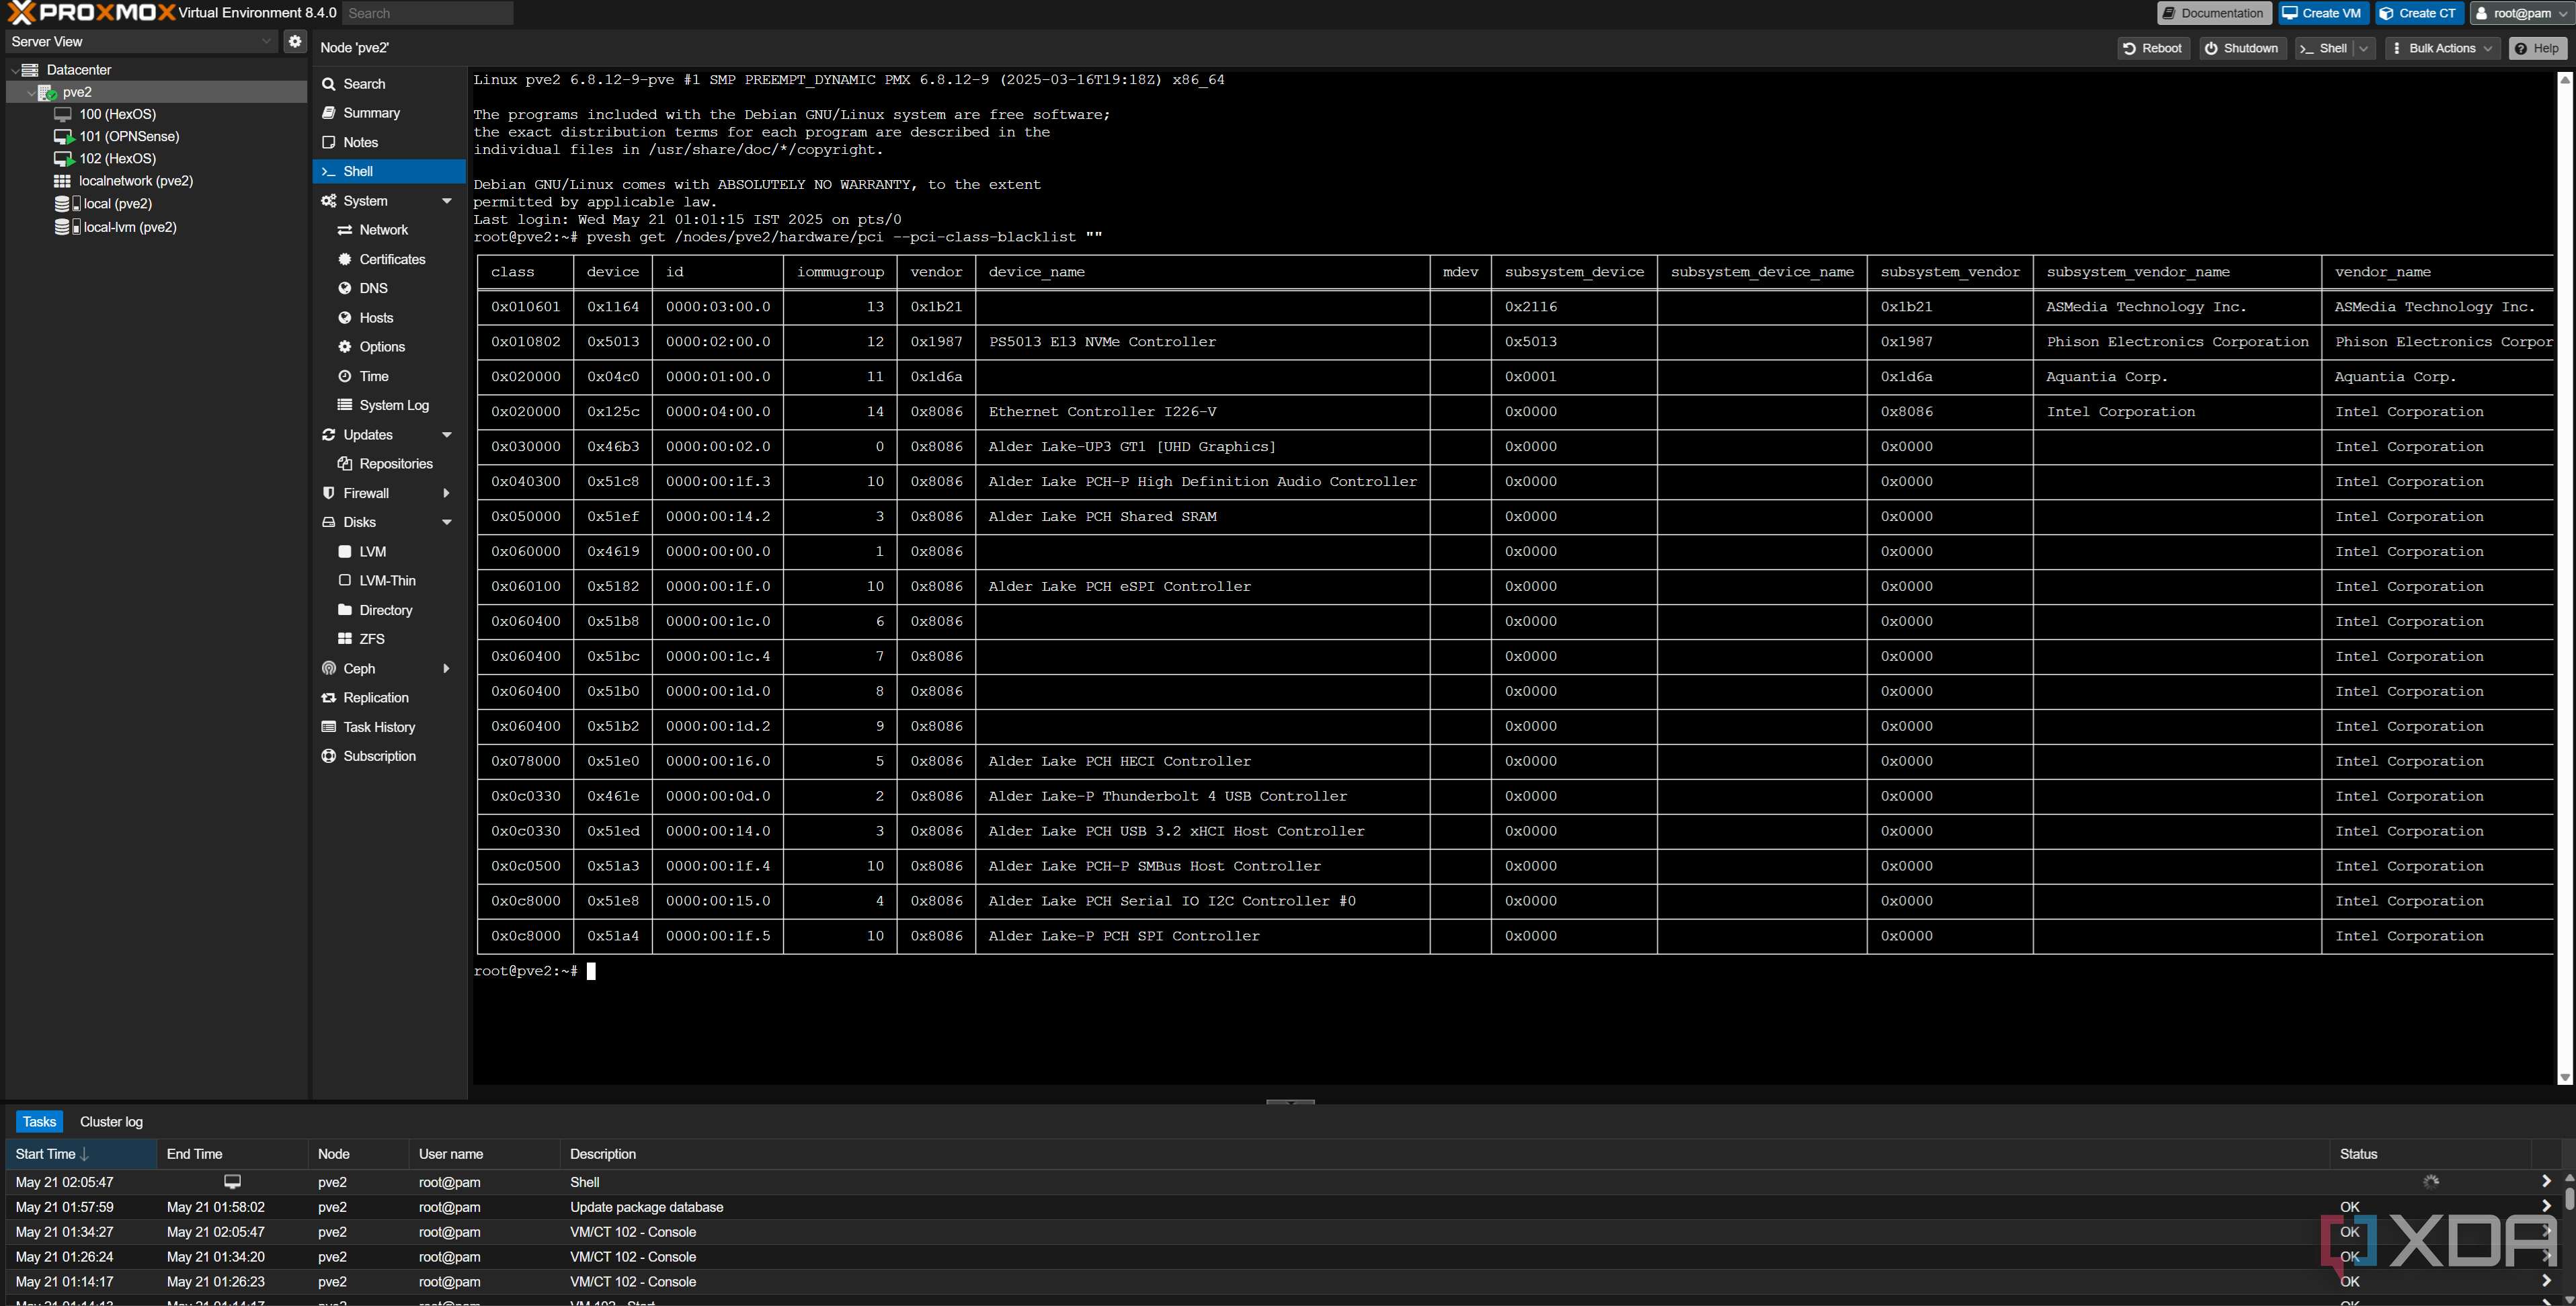Select the Shell menu item
Screen dimensions: 2576x1306
(389, 171)
